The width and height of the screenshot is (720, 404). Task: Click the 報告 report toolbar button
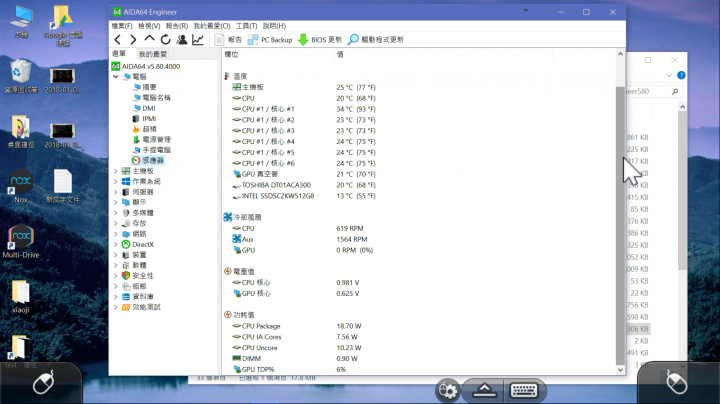coord(229,39)
